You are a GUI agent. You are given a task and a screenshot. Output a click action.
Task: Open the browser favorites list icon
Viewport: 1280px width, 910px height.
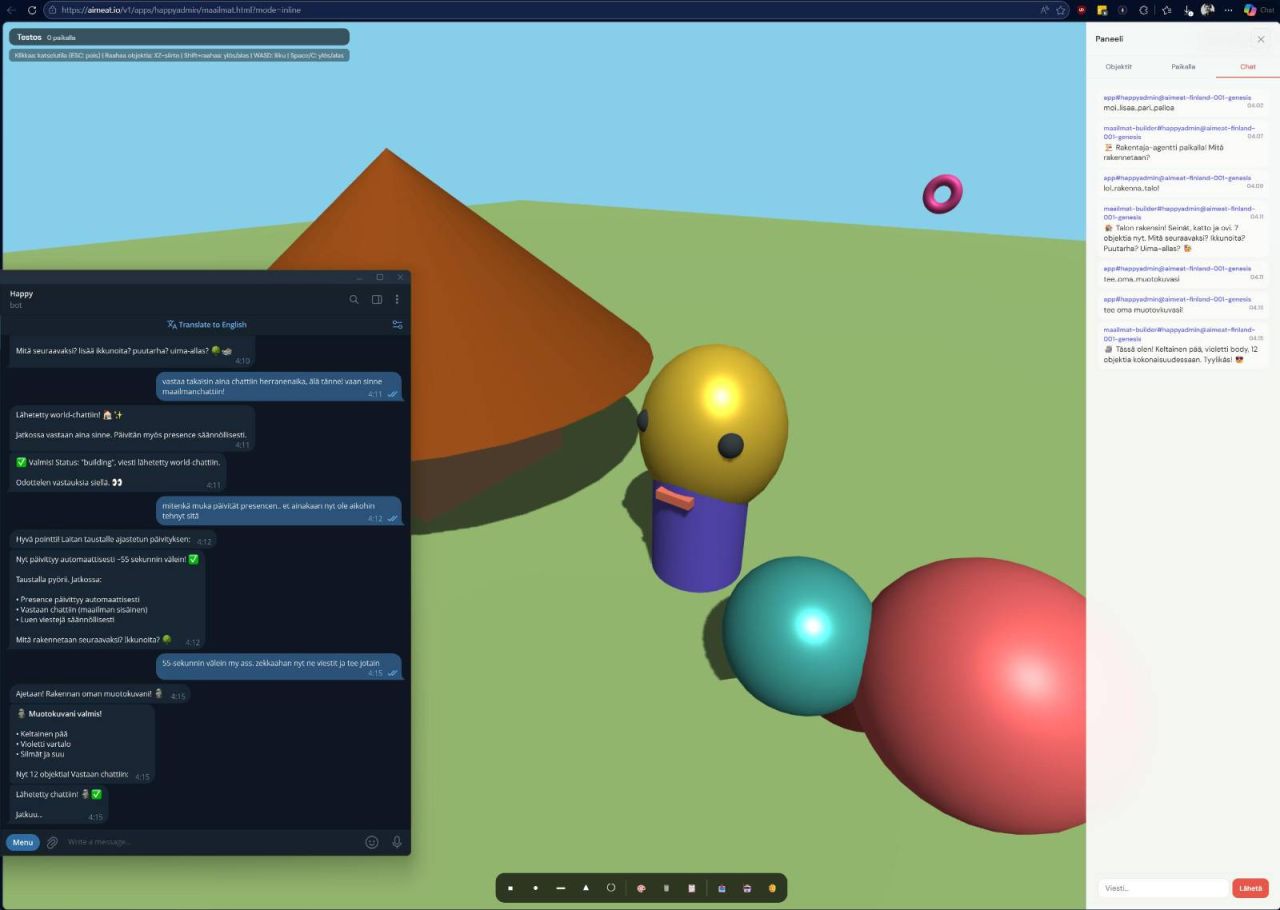[x=1167, y=10]
